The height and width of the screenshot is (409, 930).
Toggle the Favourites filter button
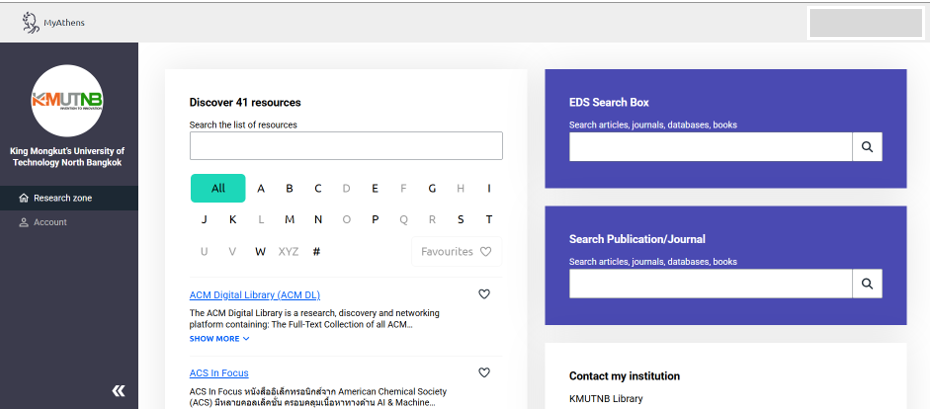pyautogui.click(x=456, y=252)
